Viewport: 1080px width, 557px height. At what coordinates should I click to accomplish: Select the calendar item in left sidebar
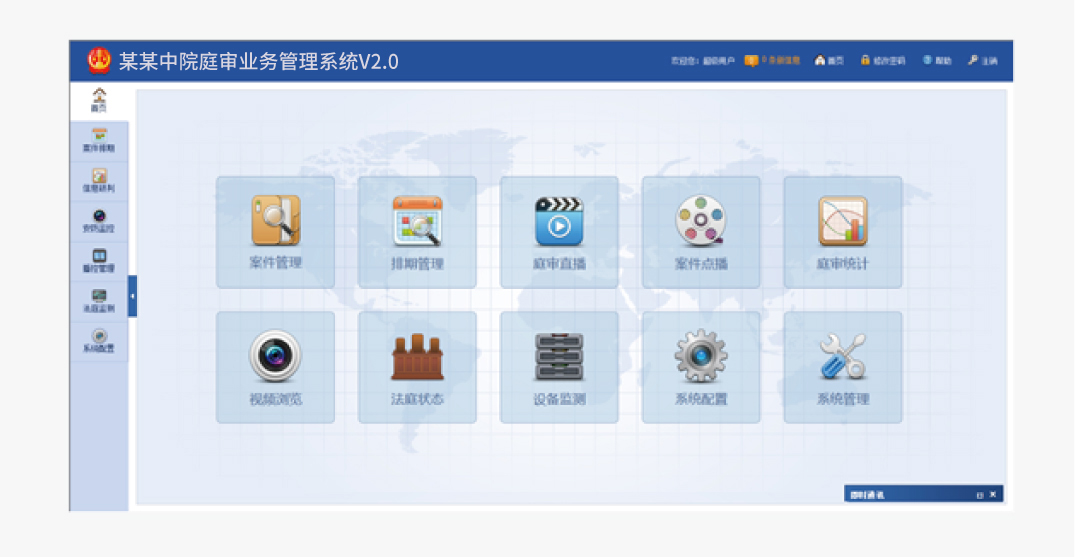click(99, 141)
